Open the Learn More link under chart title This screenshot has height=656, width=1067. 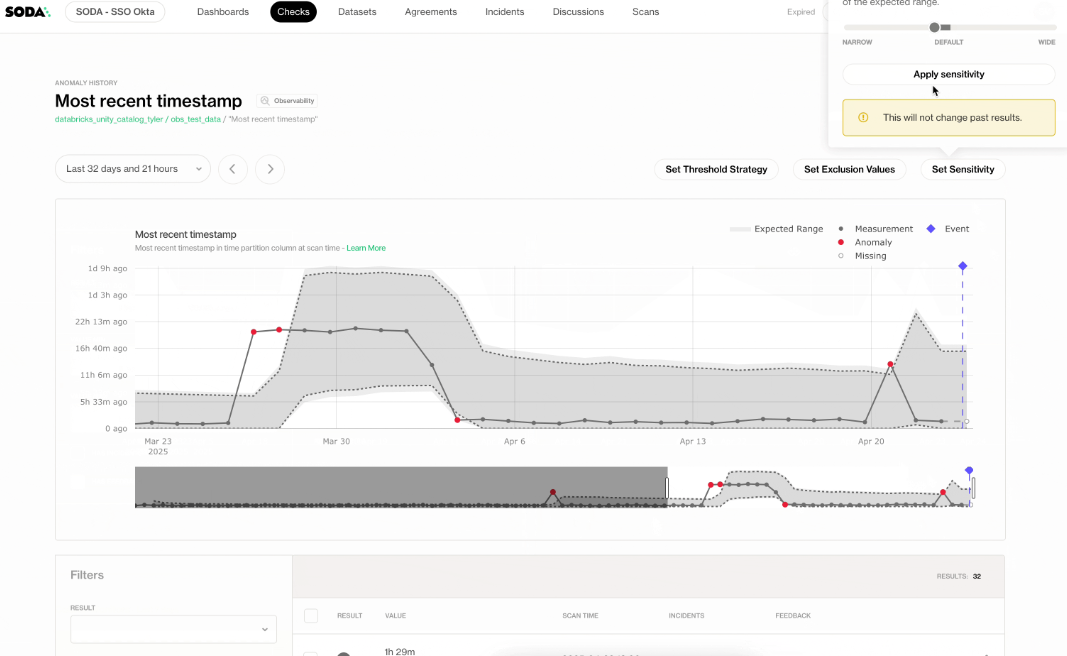[366, 248]
